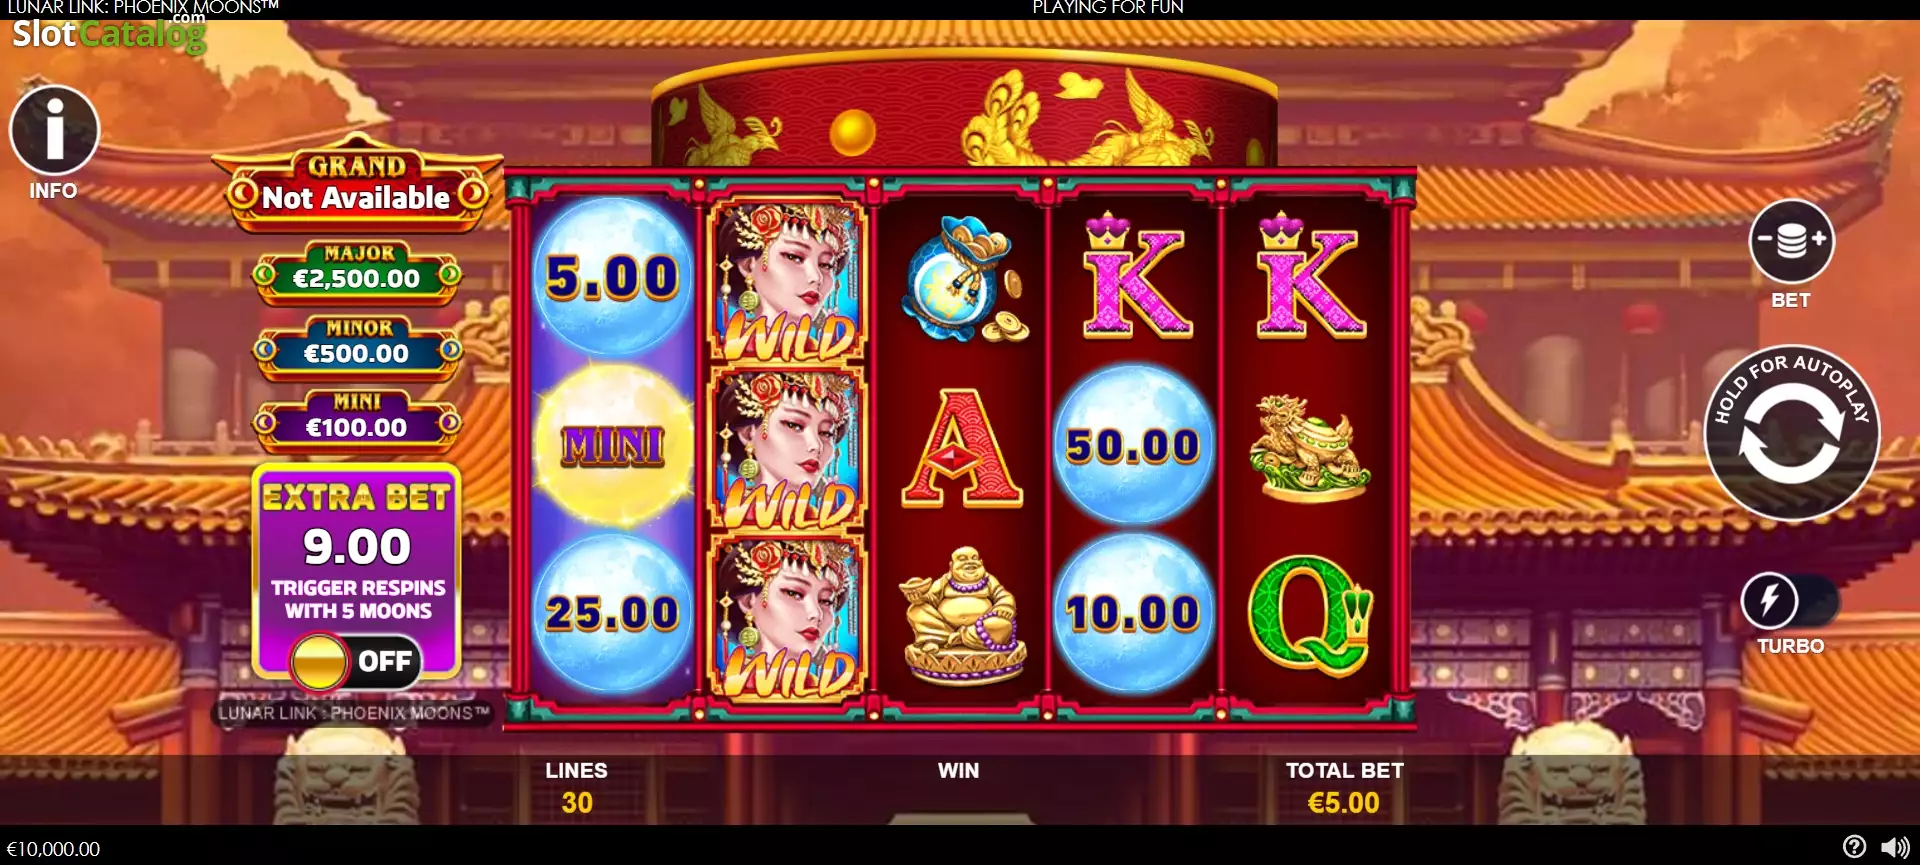Toggle the TURBO lightning switch
The width and height of the screenshot is (1920, 865).
pos(1789,601)
